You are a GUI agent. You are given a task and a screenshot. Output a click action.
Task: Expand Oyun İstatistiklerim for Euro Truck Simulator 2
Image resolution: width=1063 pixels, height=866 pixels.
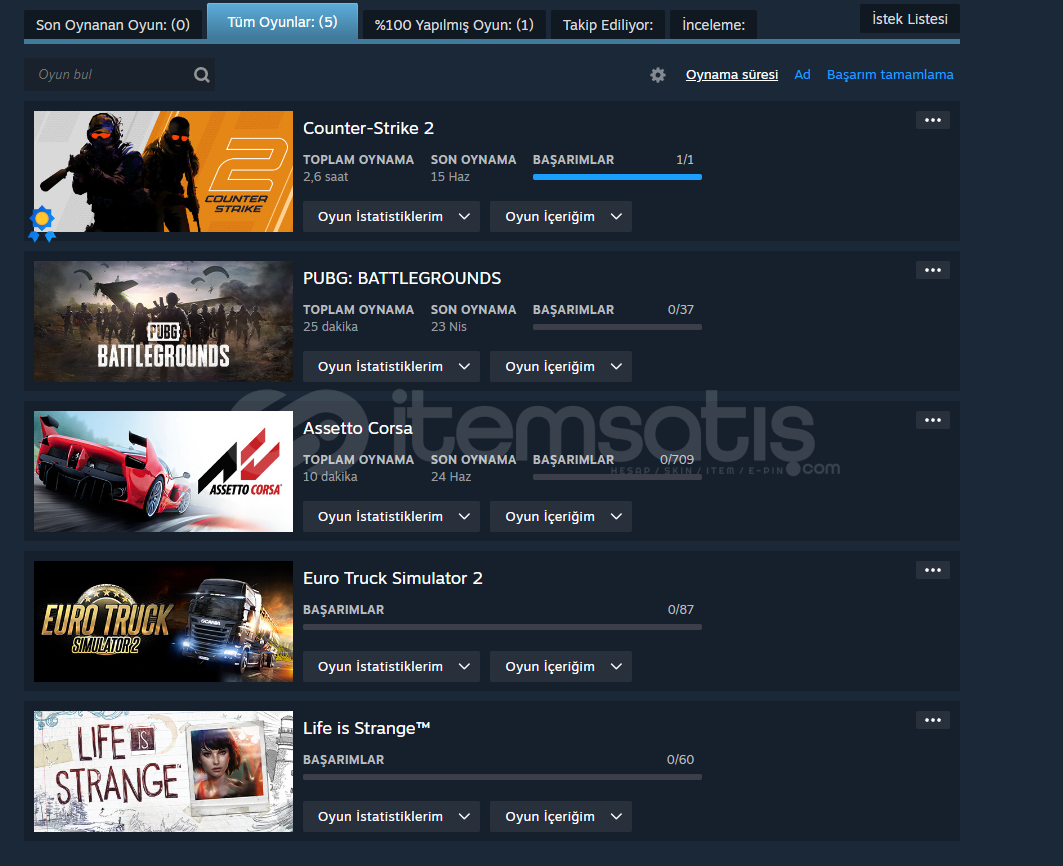pyautogui.click(x=391, y=667)
